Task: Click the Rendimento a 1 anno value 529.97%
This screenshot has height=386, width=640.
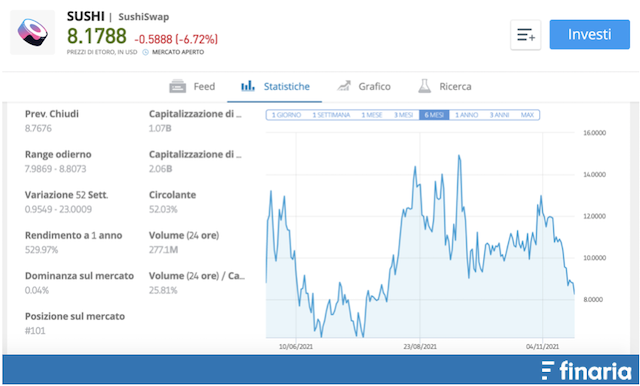Action: click(41, 250)
